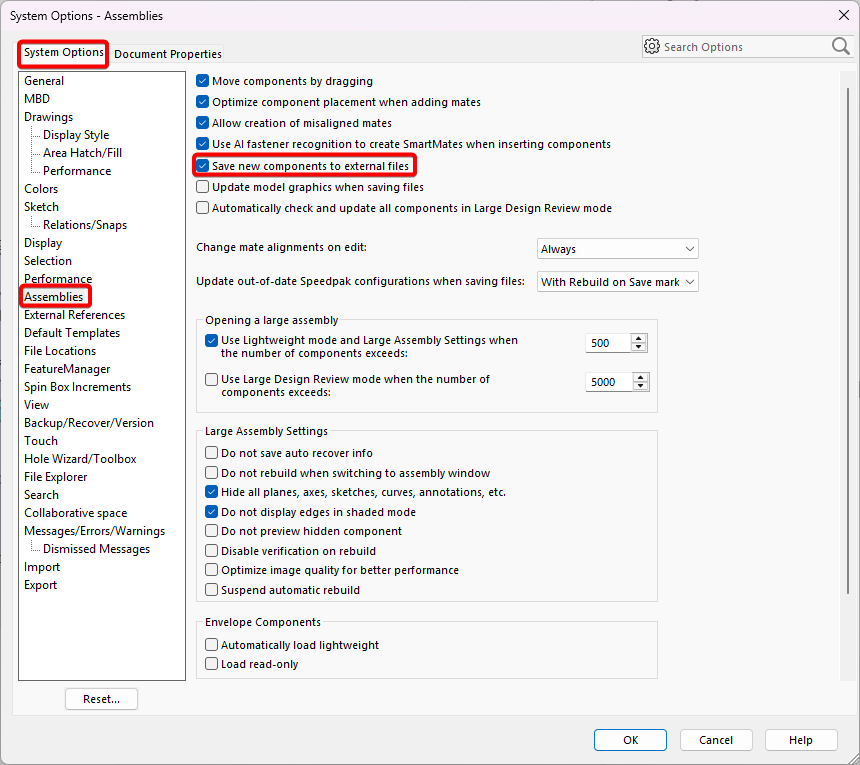Enable Disable verification on rebuild checkbox
The width and height of the screenshot is (860, 765).
tap(211, 551)
